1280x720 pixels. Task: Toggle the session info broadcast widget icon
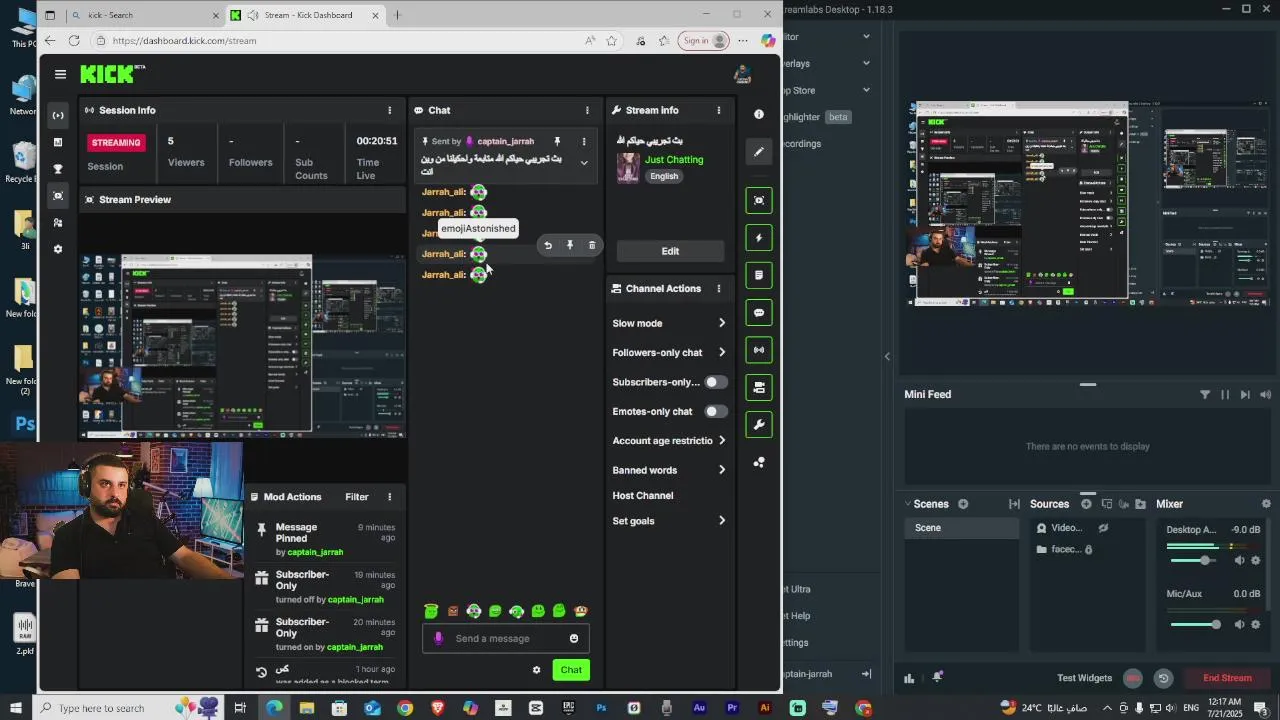(x=759, y=350)
